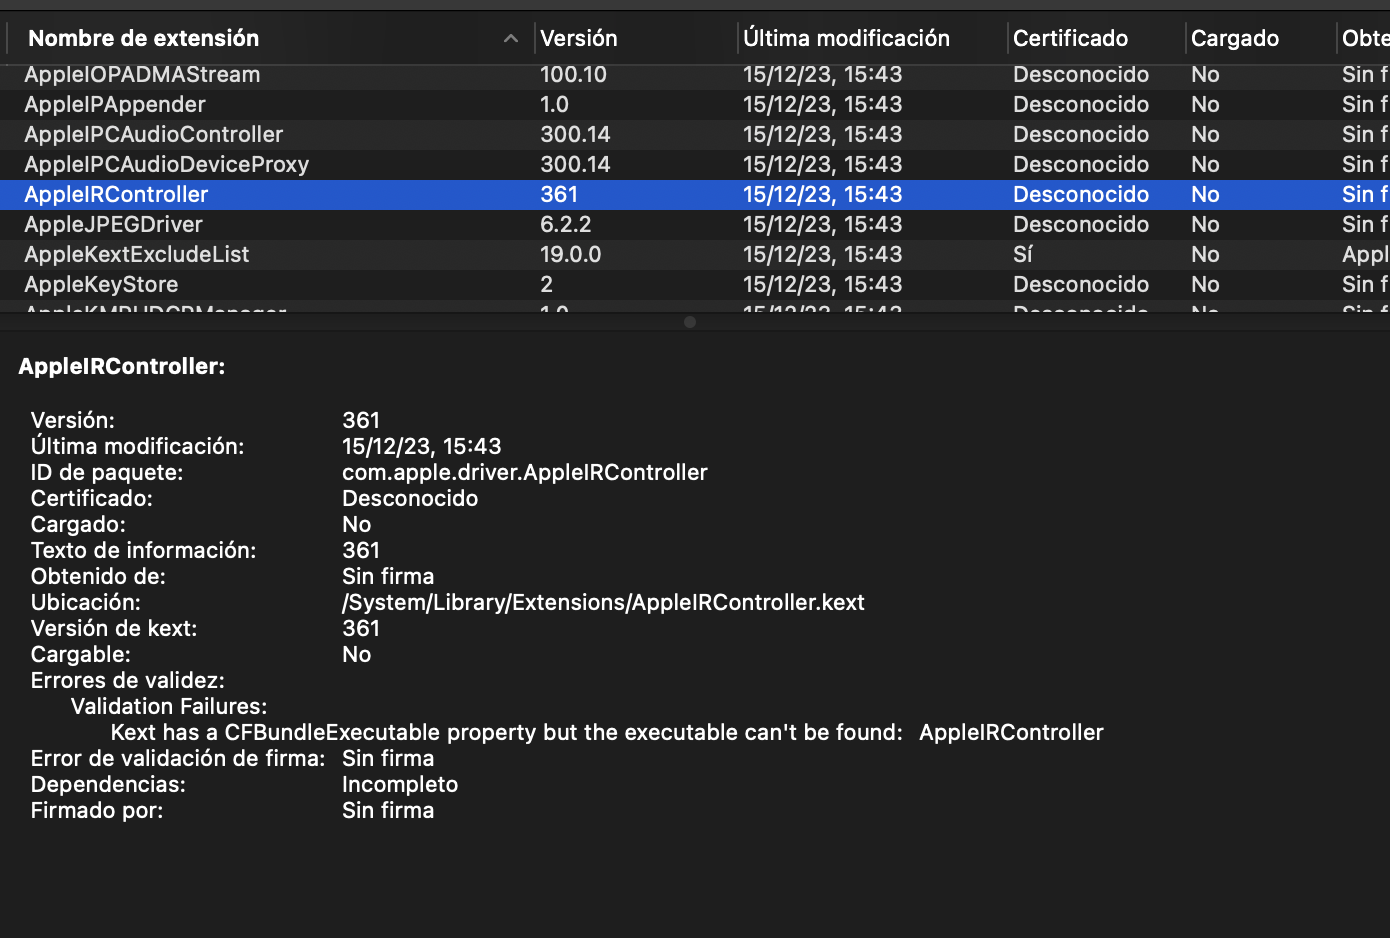Sort list by Versión column header
Screen dimensions: 1390x938
tap(579, 39)
